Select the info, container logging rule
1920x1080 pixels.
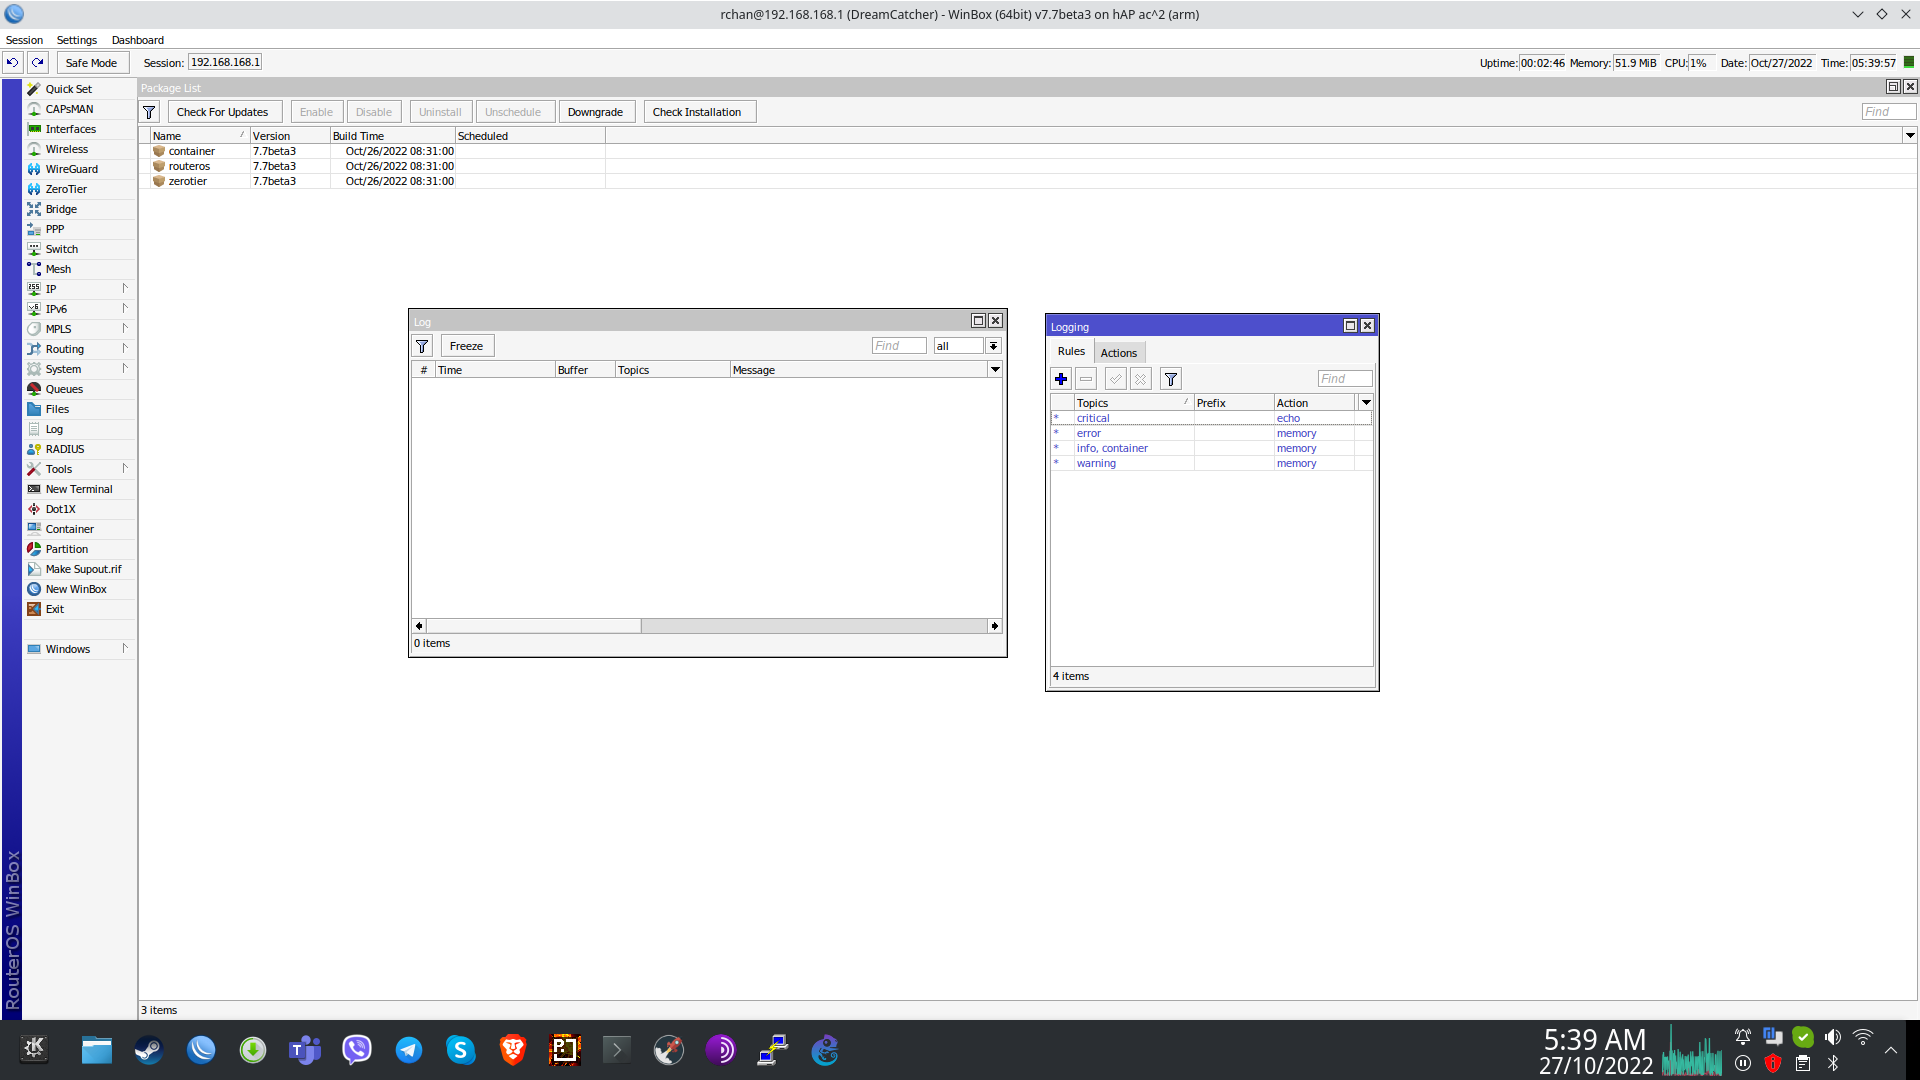coord(1211,448)
